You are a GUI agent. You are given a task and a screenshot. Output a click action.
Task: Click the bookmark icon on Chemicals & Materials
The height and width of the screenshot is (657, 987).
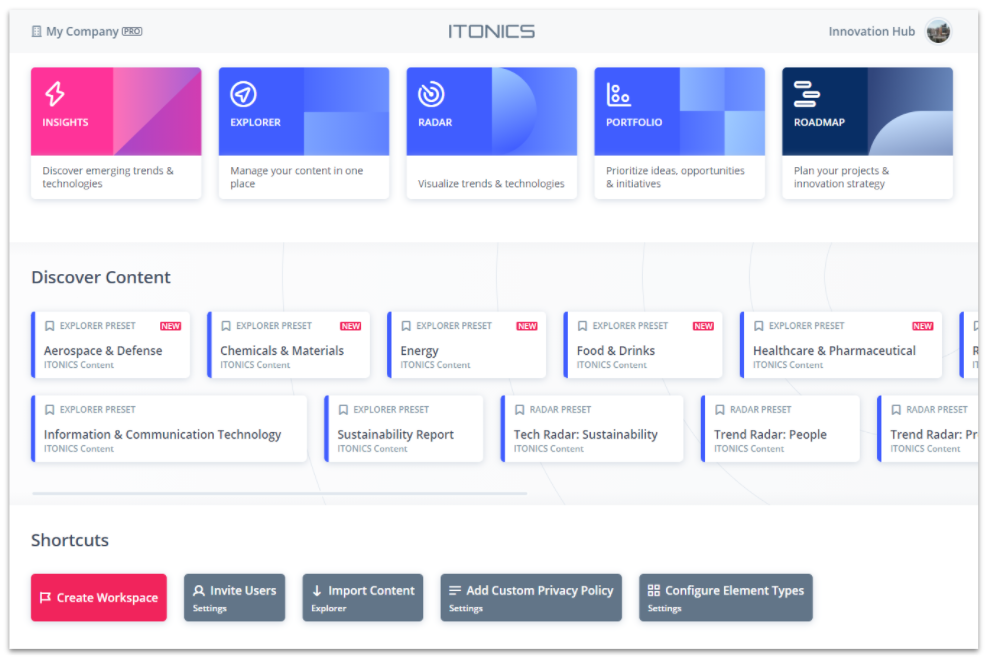pos(225,326)
